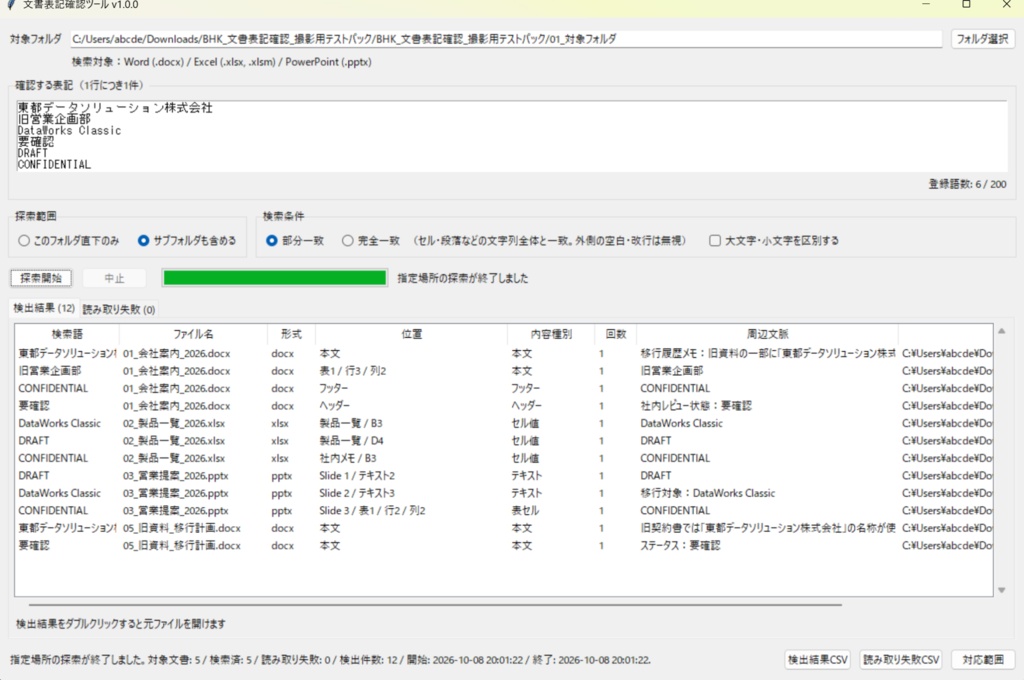Image resolution: width=1024 pixels, height=680 pixels.
Task: Select 要確認 row in 05_旧資料_移行計画.docx
Action: [504, 545]
